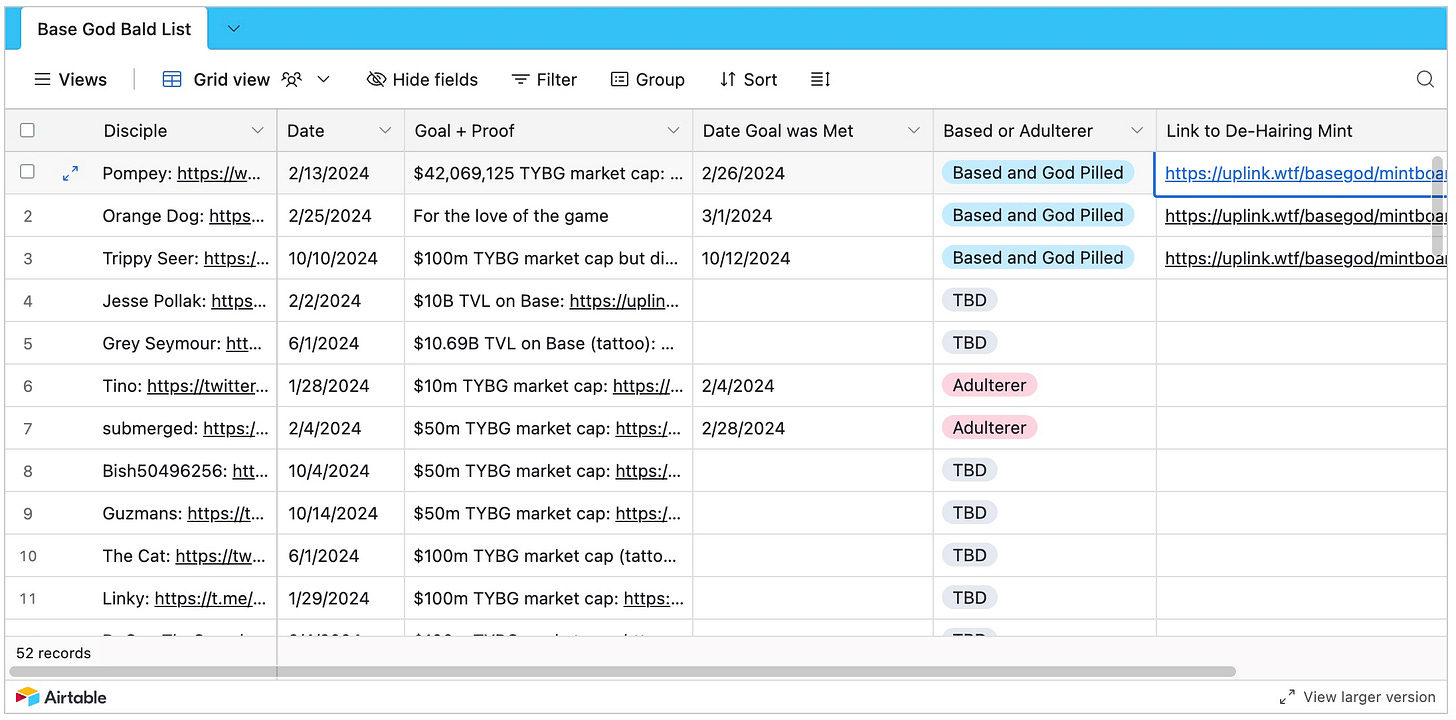
Task: Click the collaborative view people icon
Action: [x=291, y=79]
